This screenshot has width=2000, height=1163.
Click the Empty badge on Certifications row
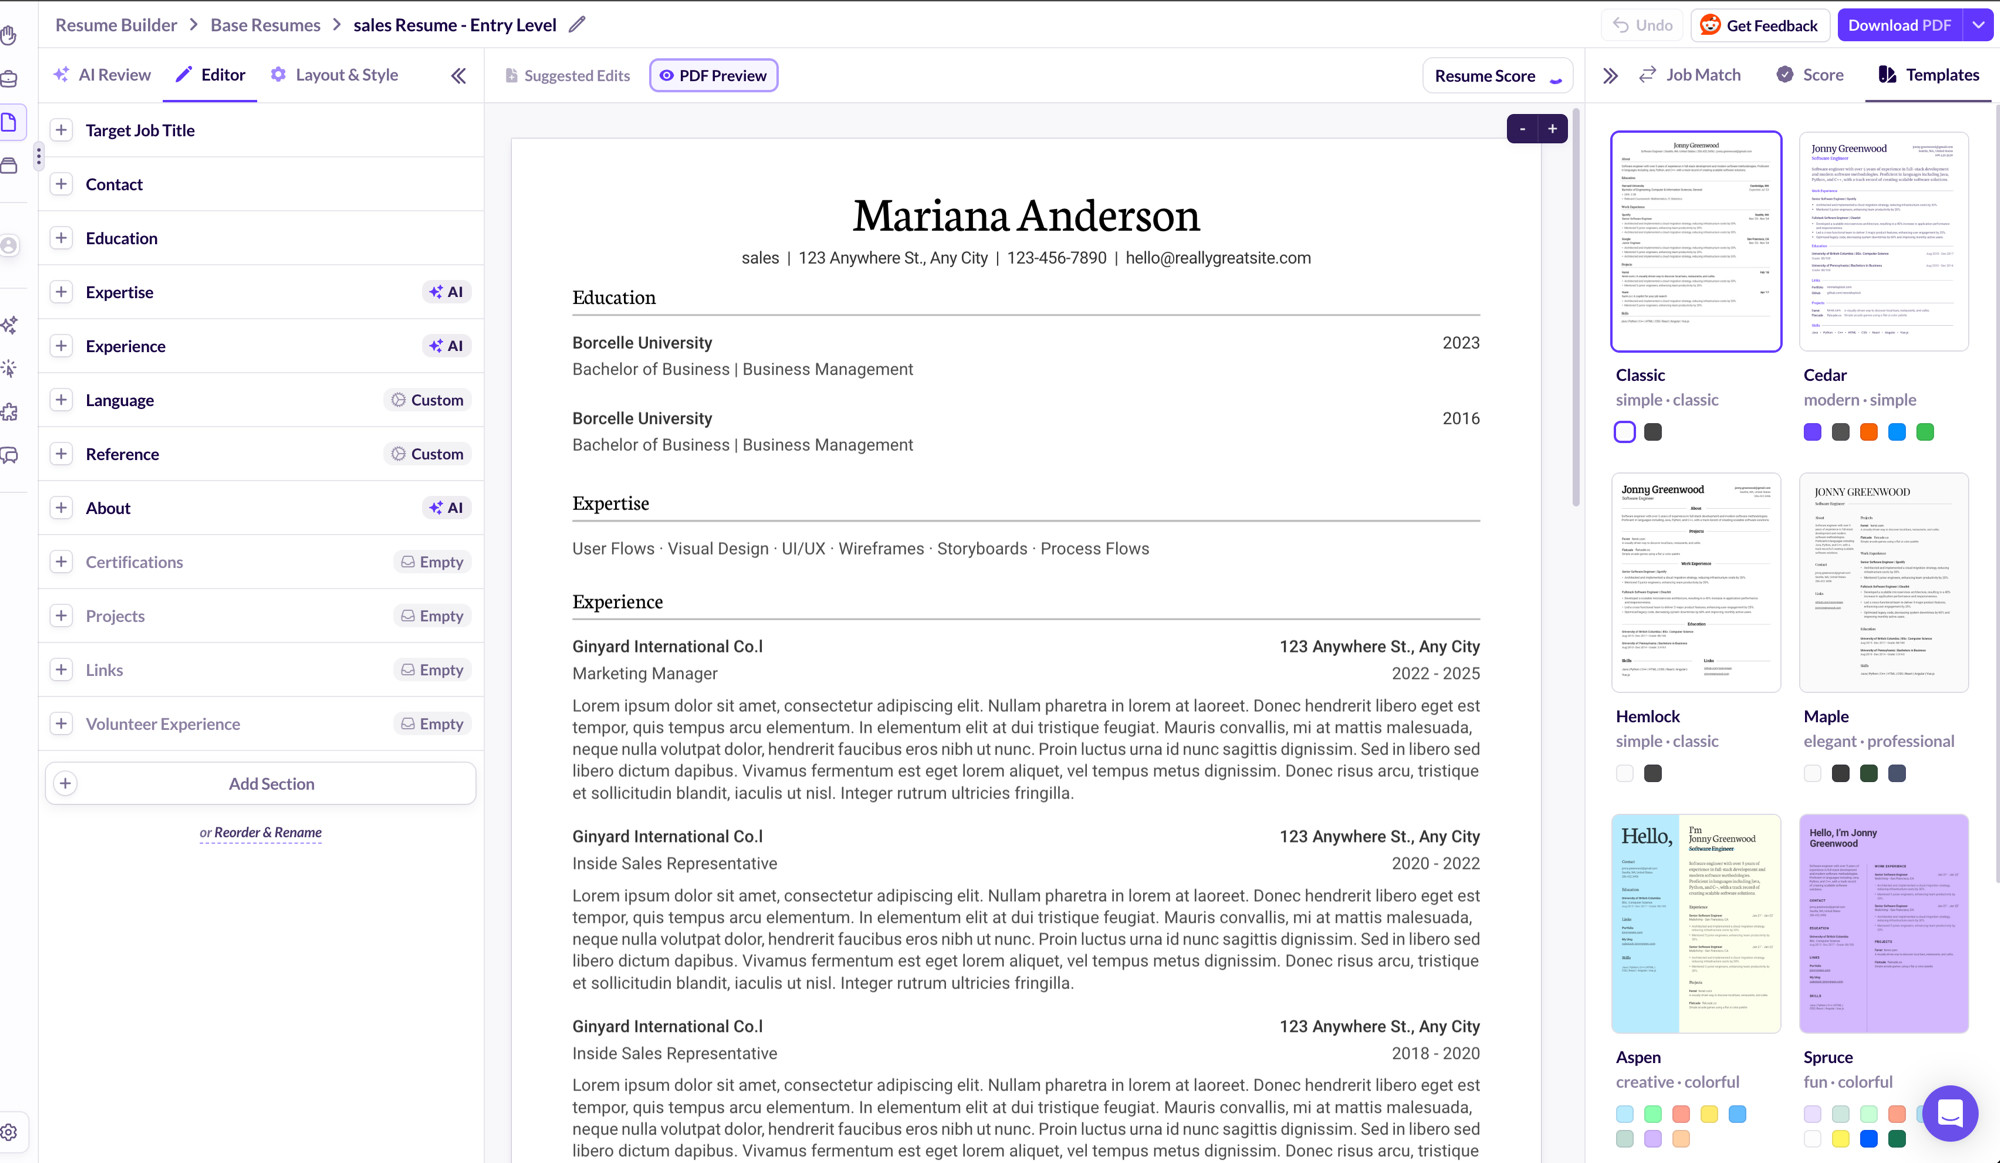point(432,562)
